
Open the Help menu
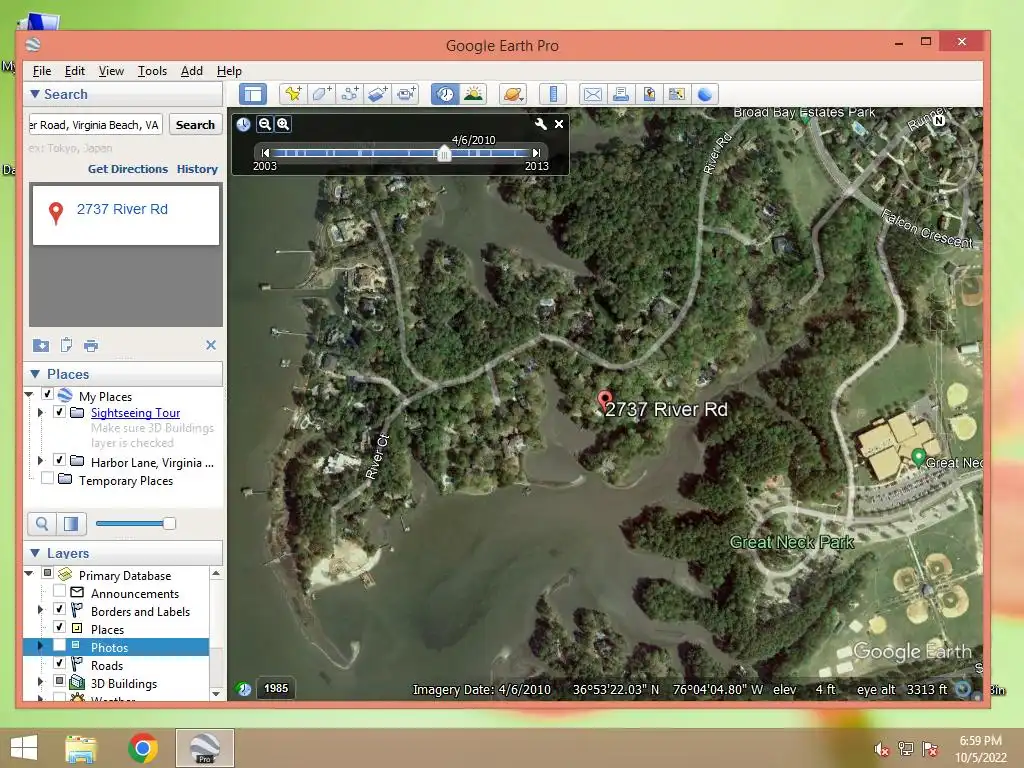click(229, 71)
